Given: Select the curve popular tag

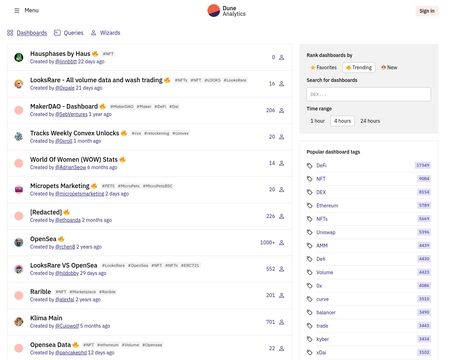Looking at the screenshot, I should click(x=322, y=299).
